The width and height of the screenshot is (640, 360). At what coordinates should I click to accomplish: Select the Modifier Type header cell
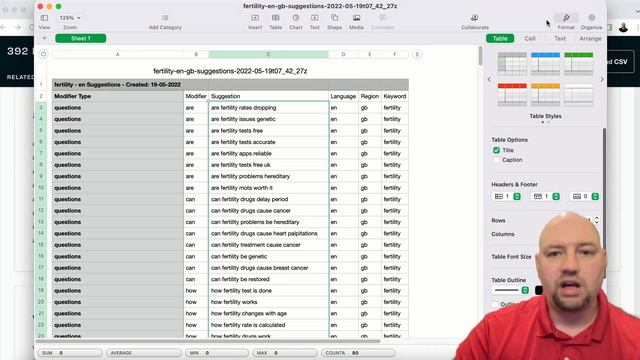[x=118, y=96]
